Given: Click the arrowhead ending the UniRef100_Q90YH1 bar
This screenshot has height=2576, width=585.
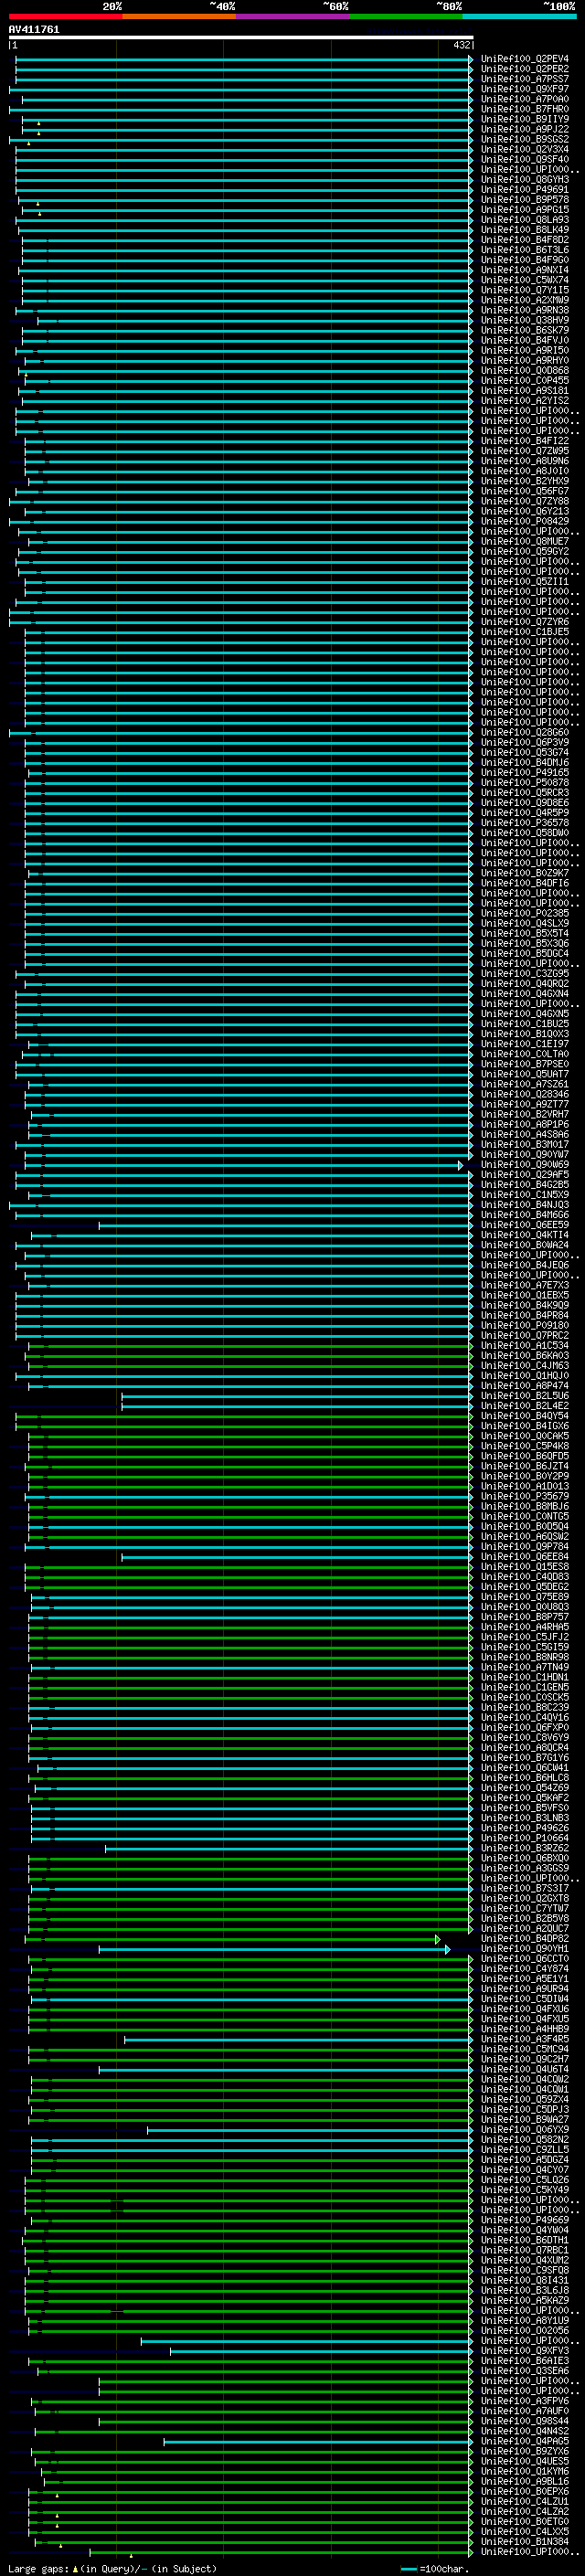Looking at the screenshot, I should [447, 1950].
